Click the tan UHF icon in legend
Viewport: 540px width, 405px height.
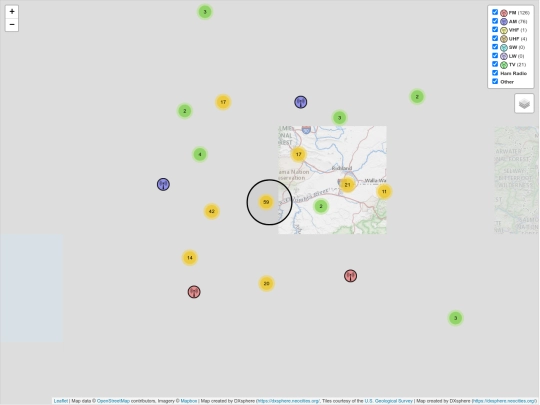(504, 39)
